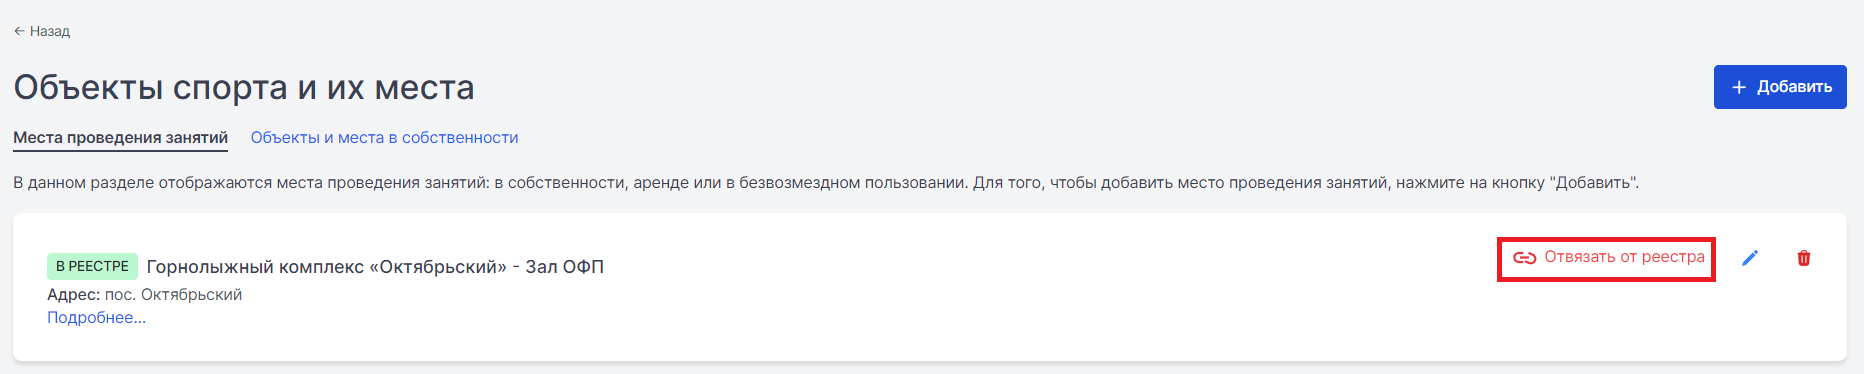
Task: Click the В РЕЕСТРЕ status badge
Action: (x=92, y=266)
